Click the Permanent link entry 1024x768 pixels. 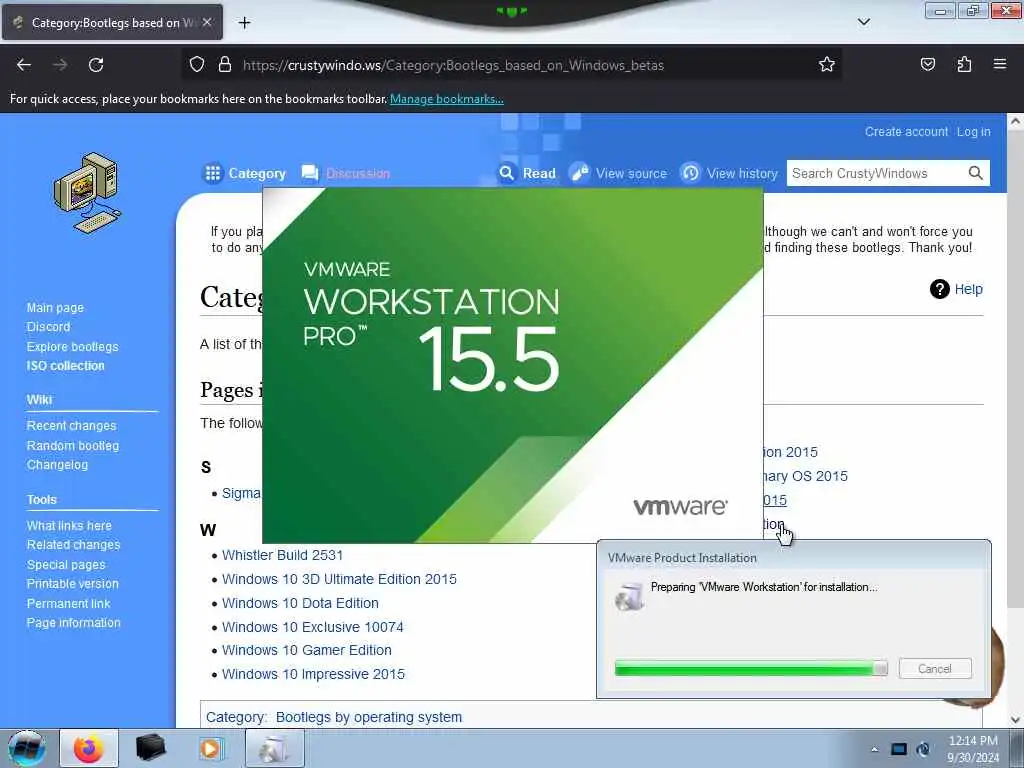(x=68, y=603)
